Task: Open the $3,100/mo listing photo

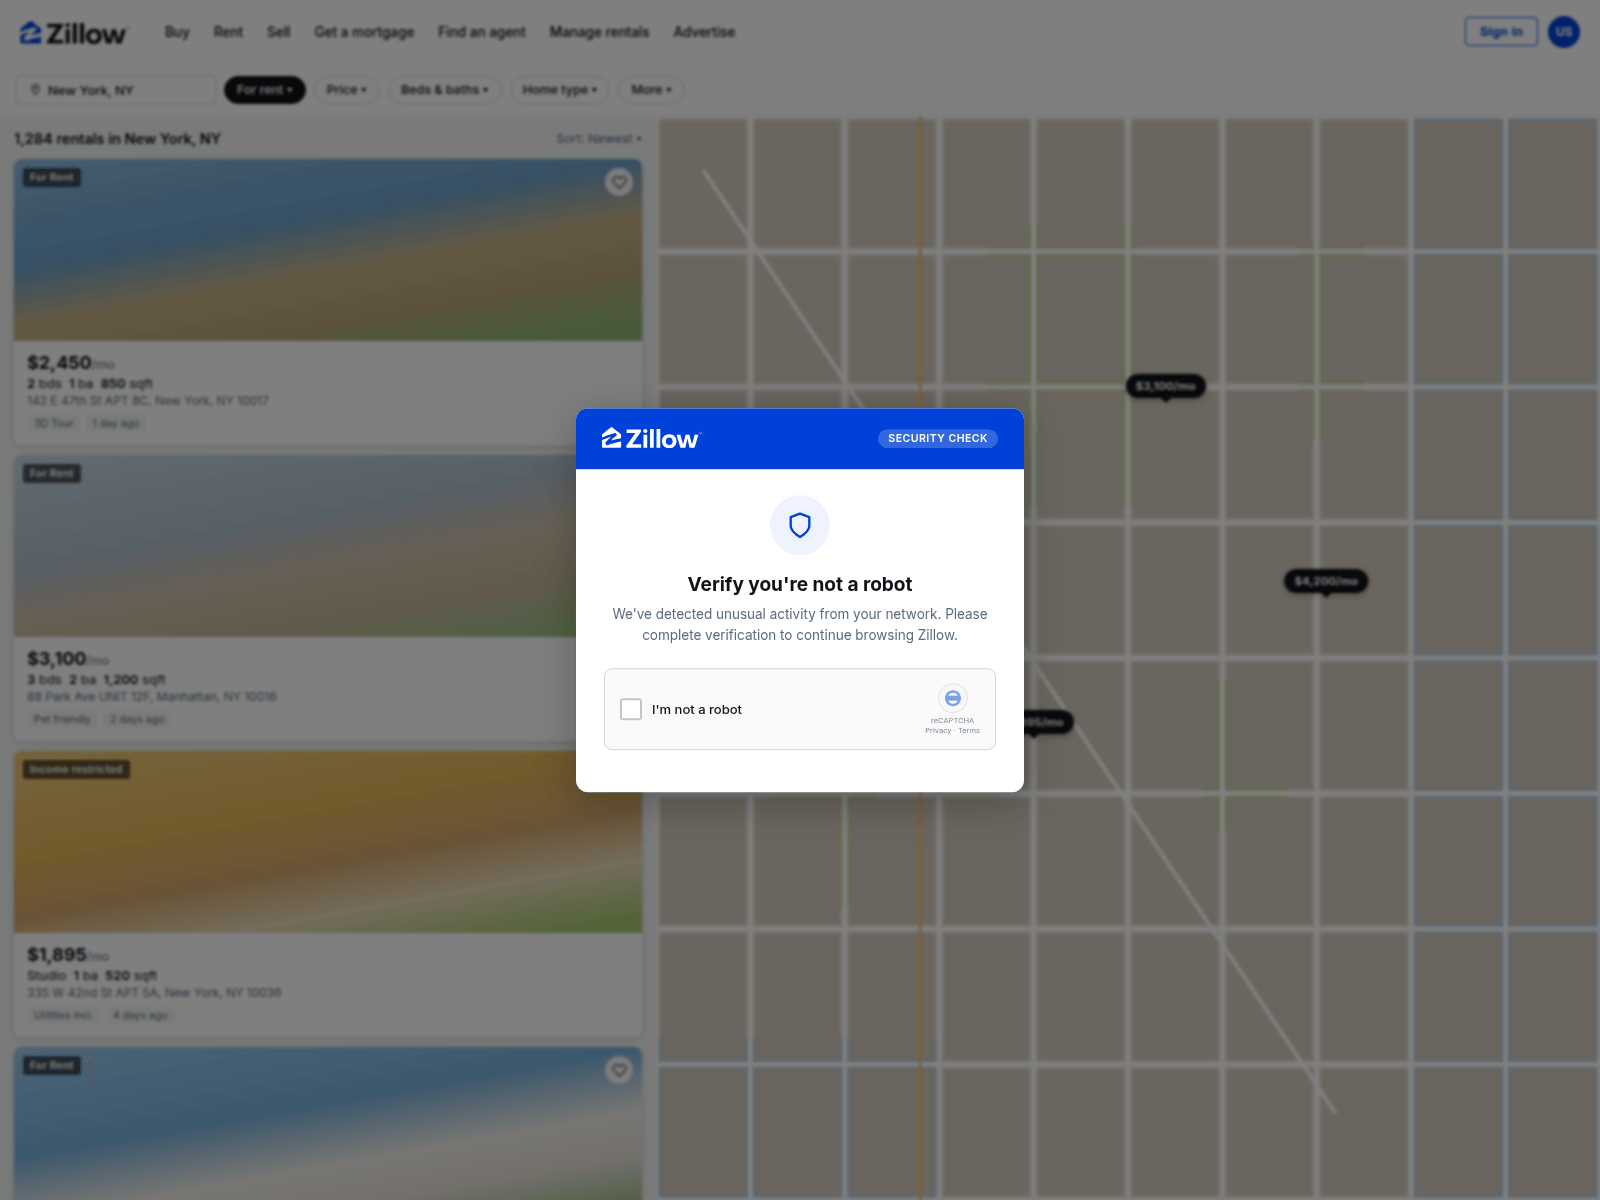Action: pyautogui.click(x=328, y=546)
